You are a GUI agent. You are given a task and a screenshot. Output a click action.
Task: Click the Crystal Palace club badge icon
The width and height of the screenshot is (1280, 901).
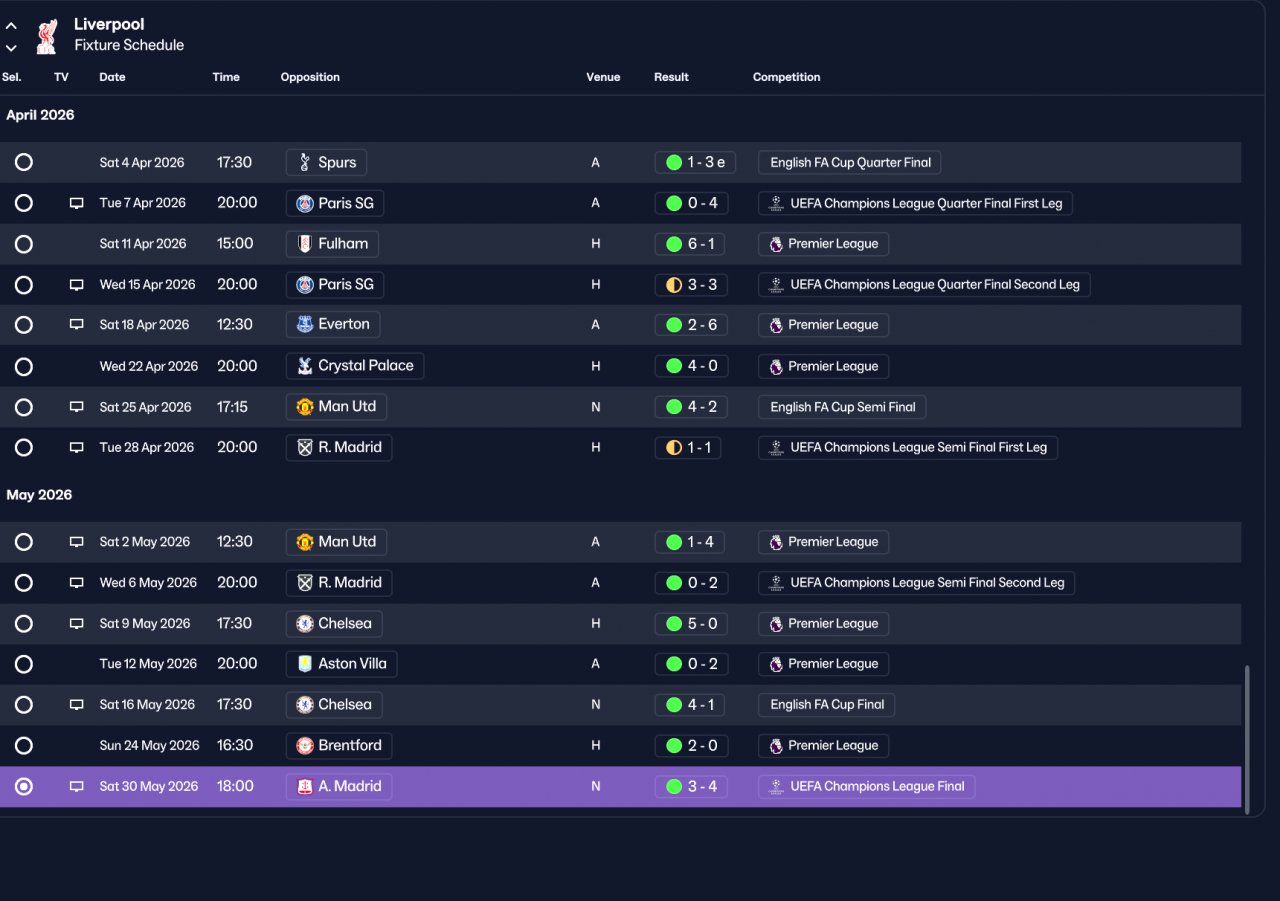point(305,365)
